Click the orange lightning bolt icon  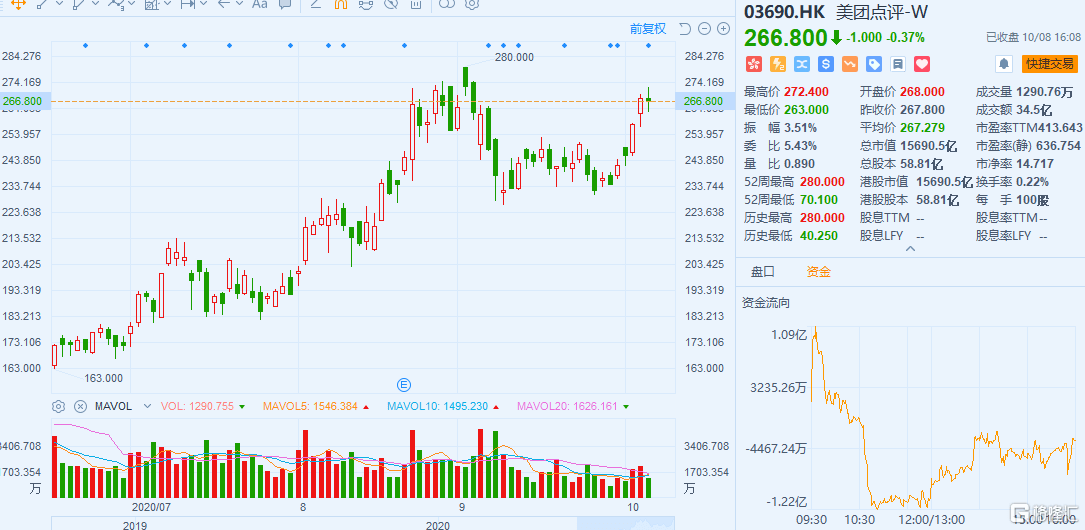(777, 64)
